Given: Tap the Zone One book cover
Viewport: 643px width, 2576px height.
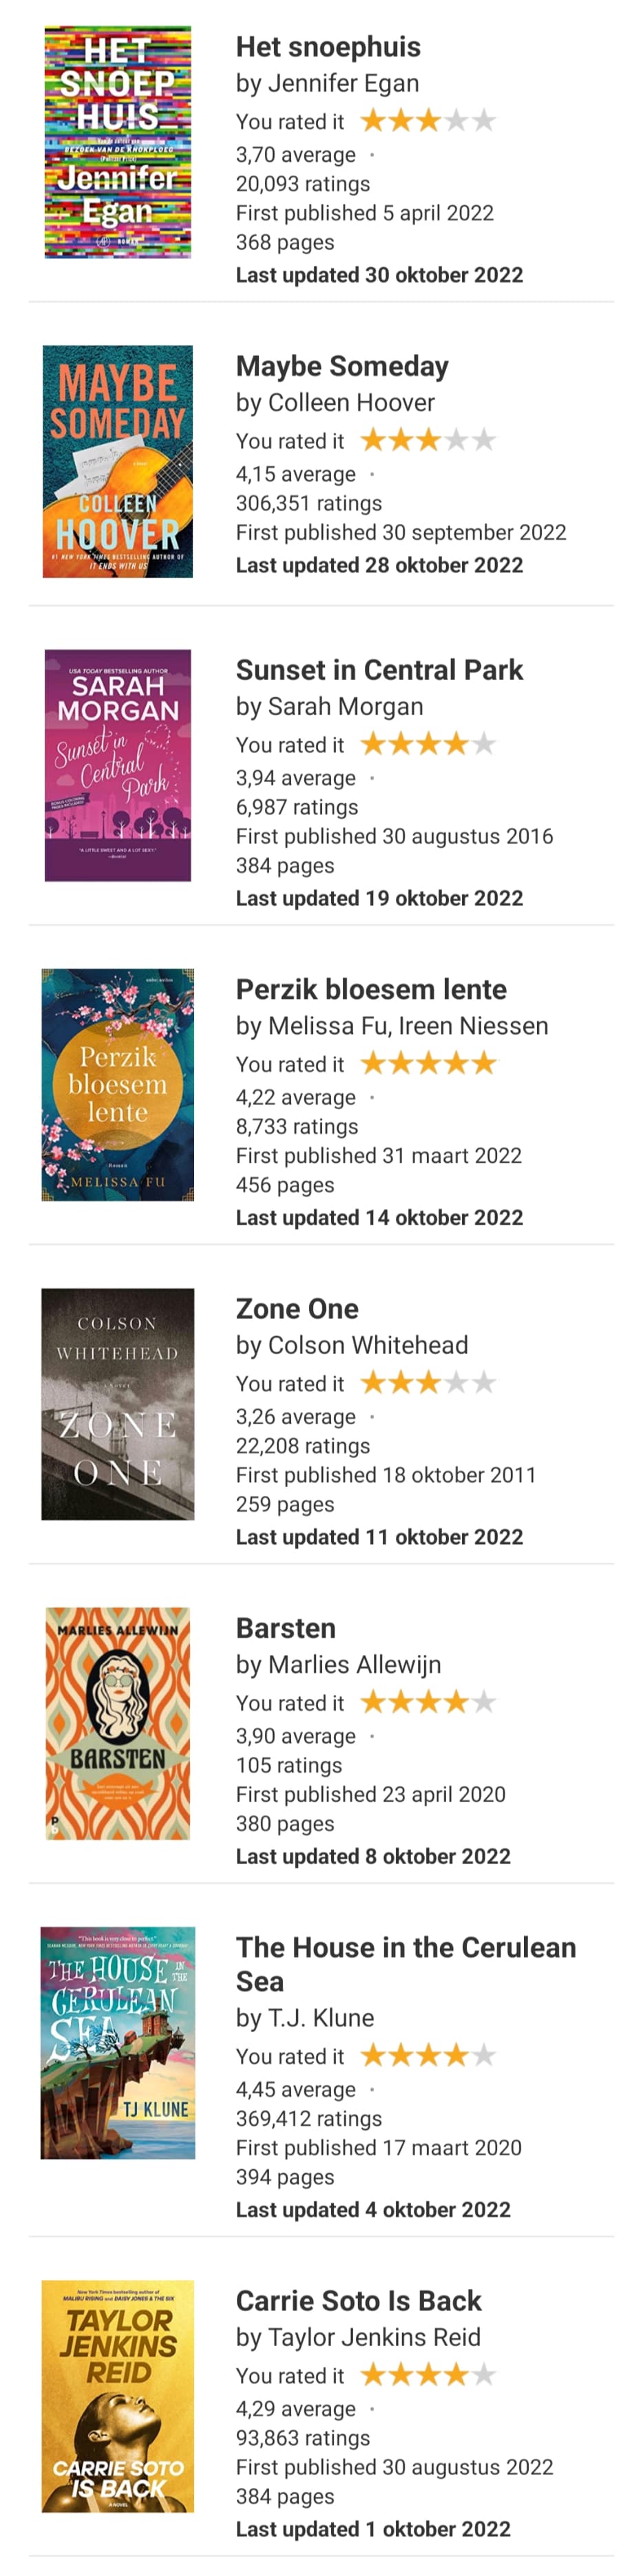Looking at the screenshot, I should [118, 1403].
